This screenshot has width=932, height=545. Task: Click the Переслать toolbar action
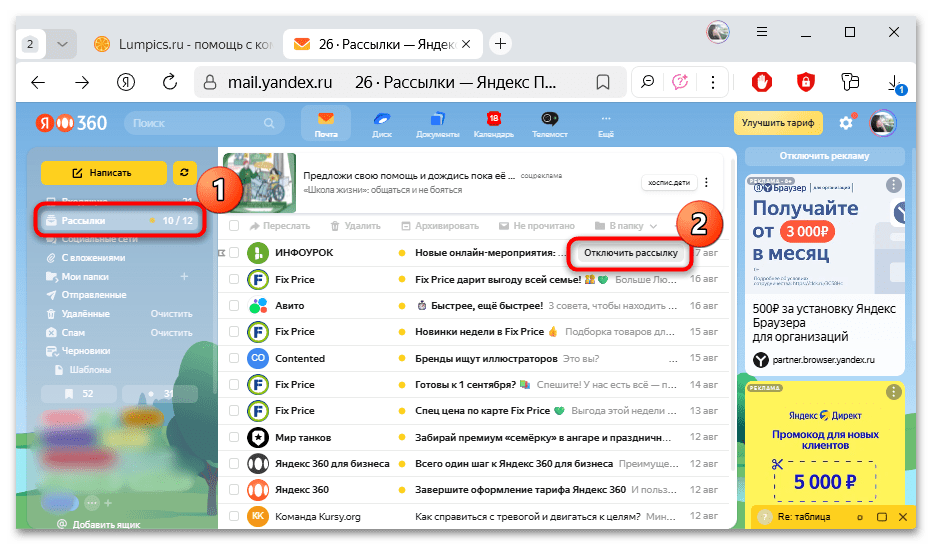[x=280, y=226]
